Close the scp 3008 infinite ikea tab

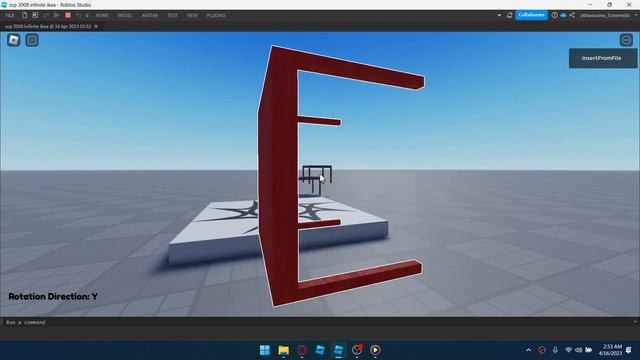(x=96, y=27)
